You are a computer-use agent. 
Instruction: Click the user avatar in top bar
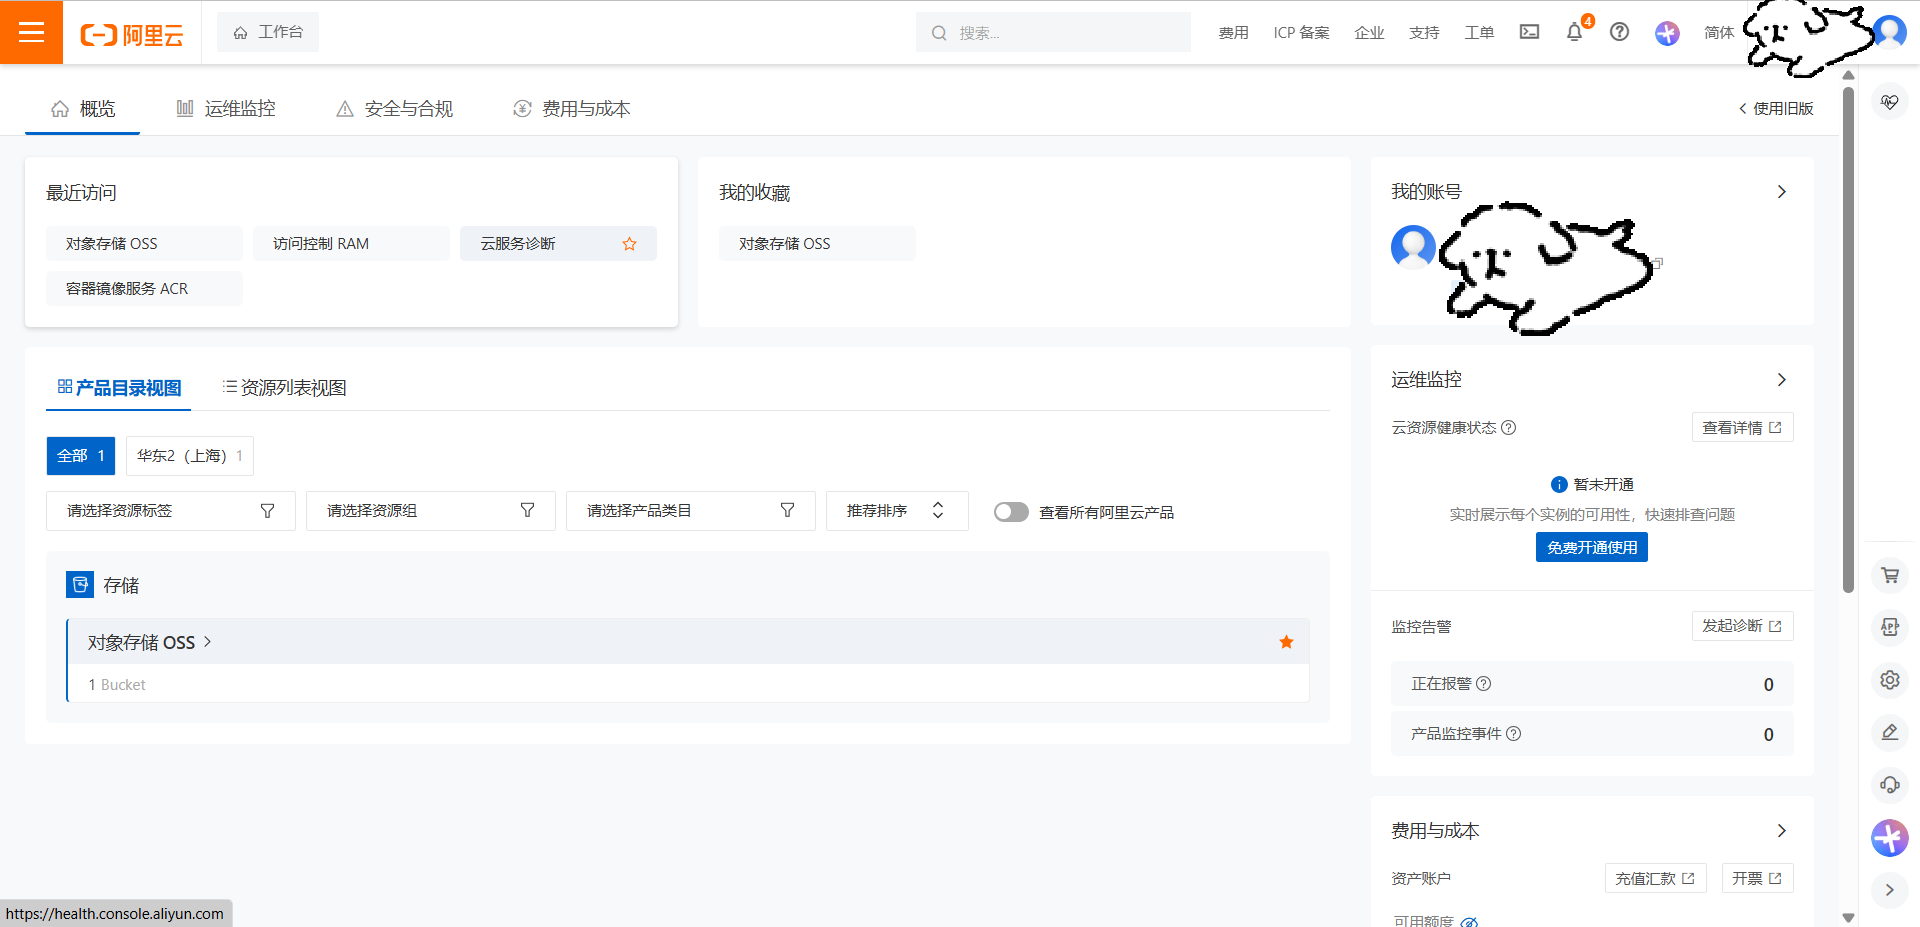(1890, 32)
